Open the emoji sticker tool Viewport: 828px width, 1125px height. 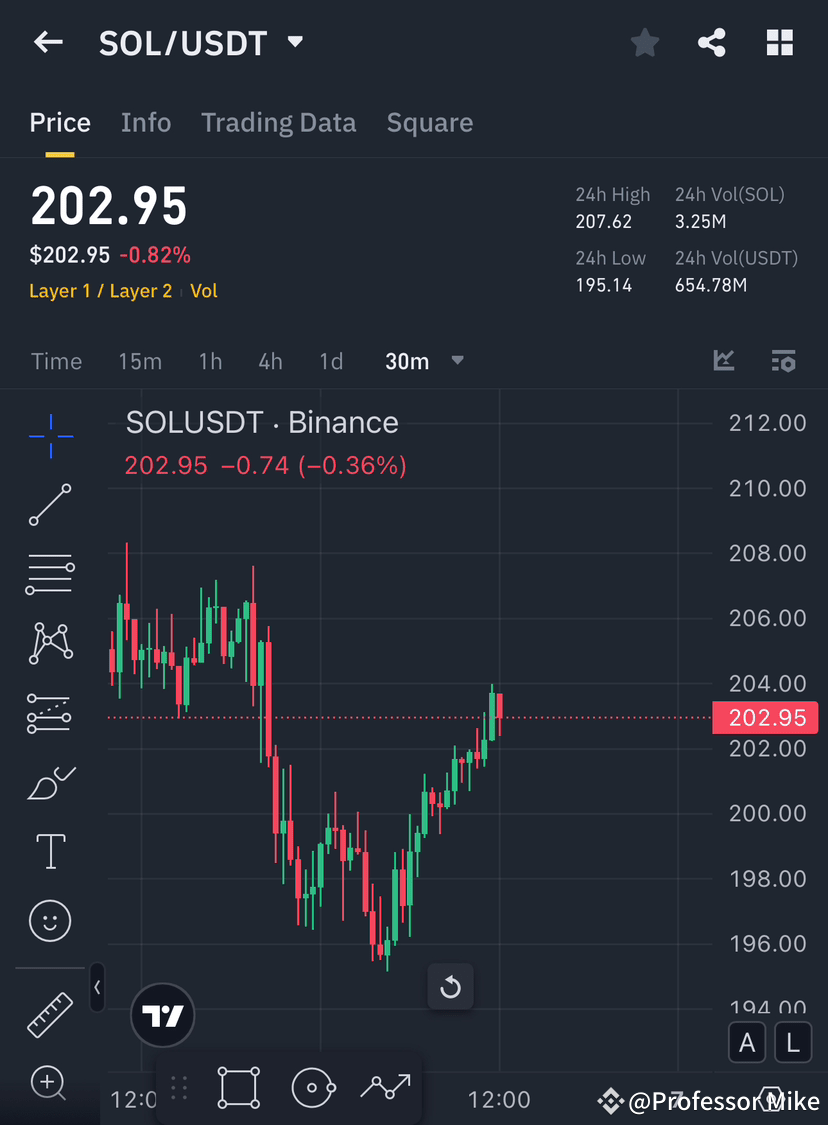pyautogui.click(x=50, y=920)
